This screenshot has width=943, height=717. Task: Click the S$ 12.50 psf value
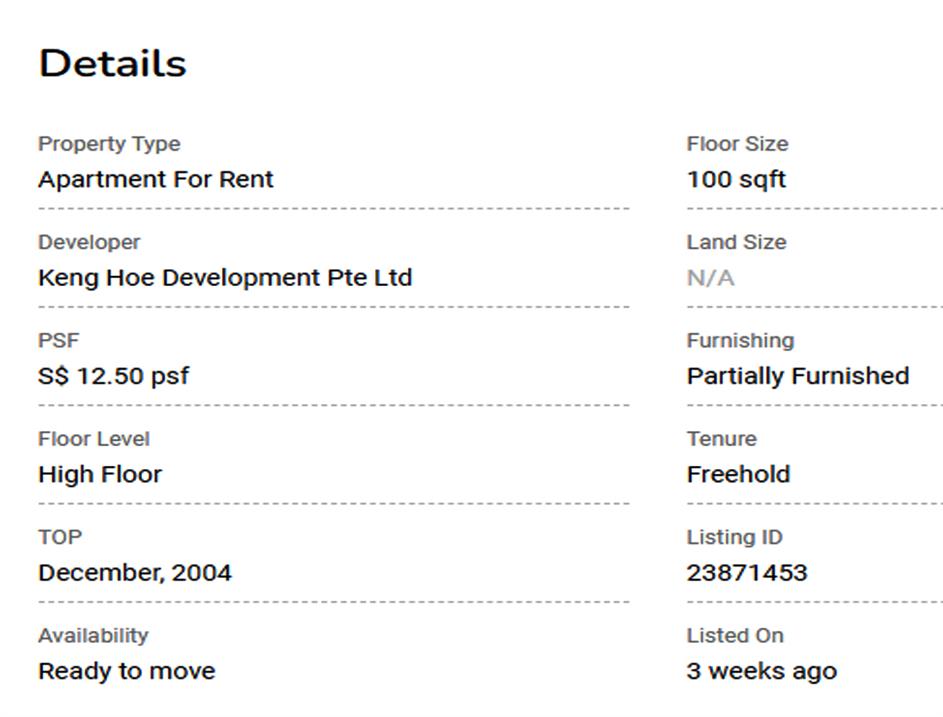pos(113,376)
